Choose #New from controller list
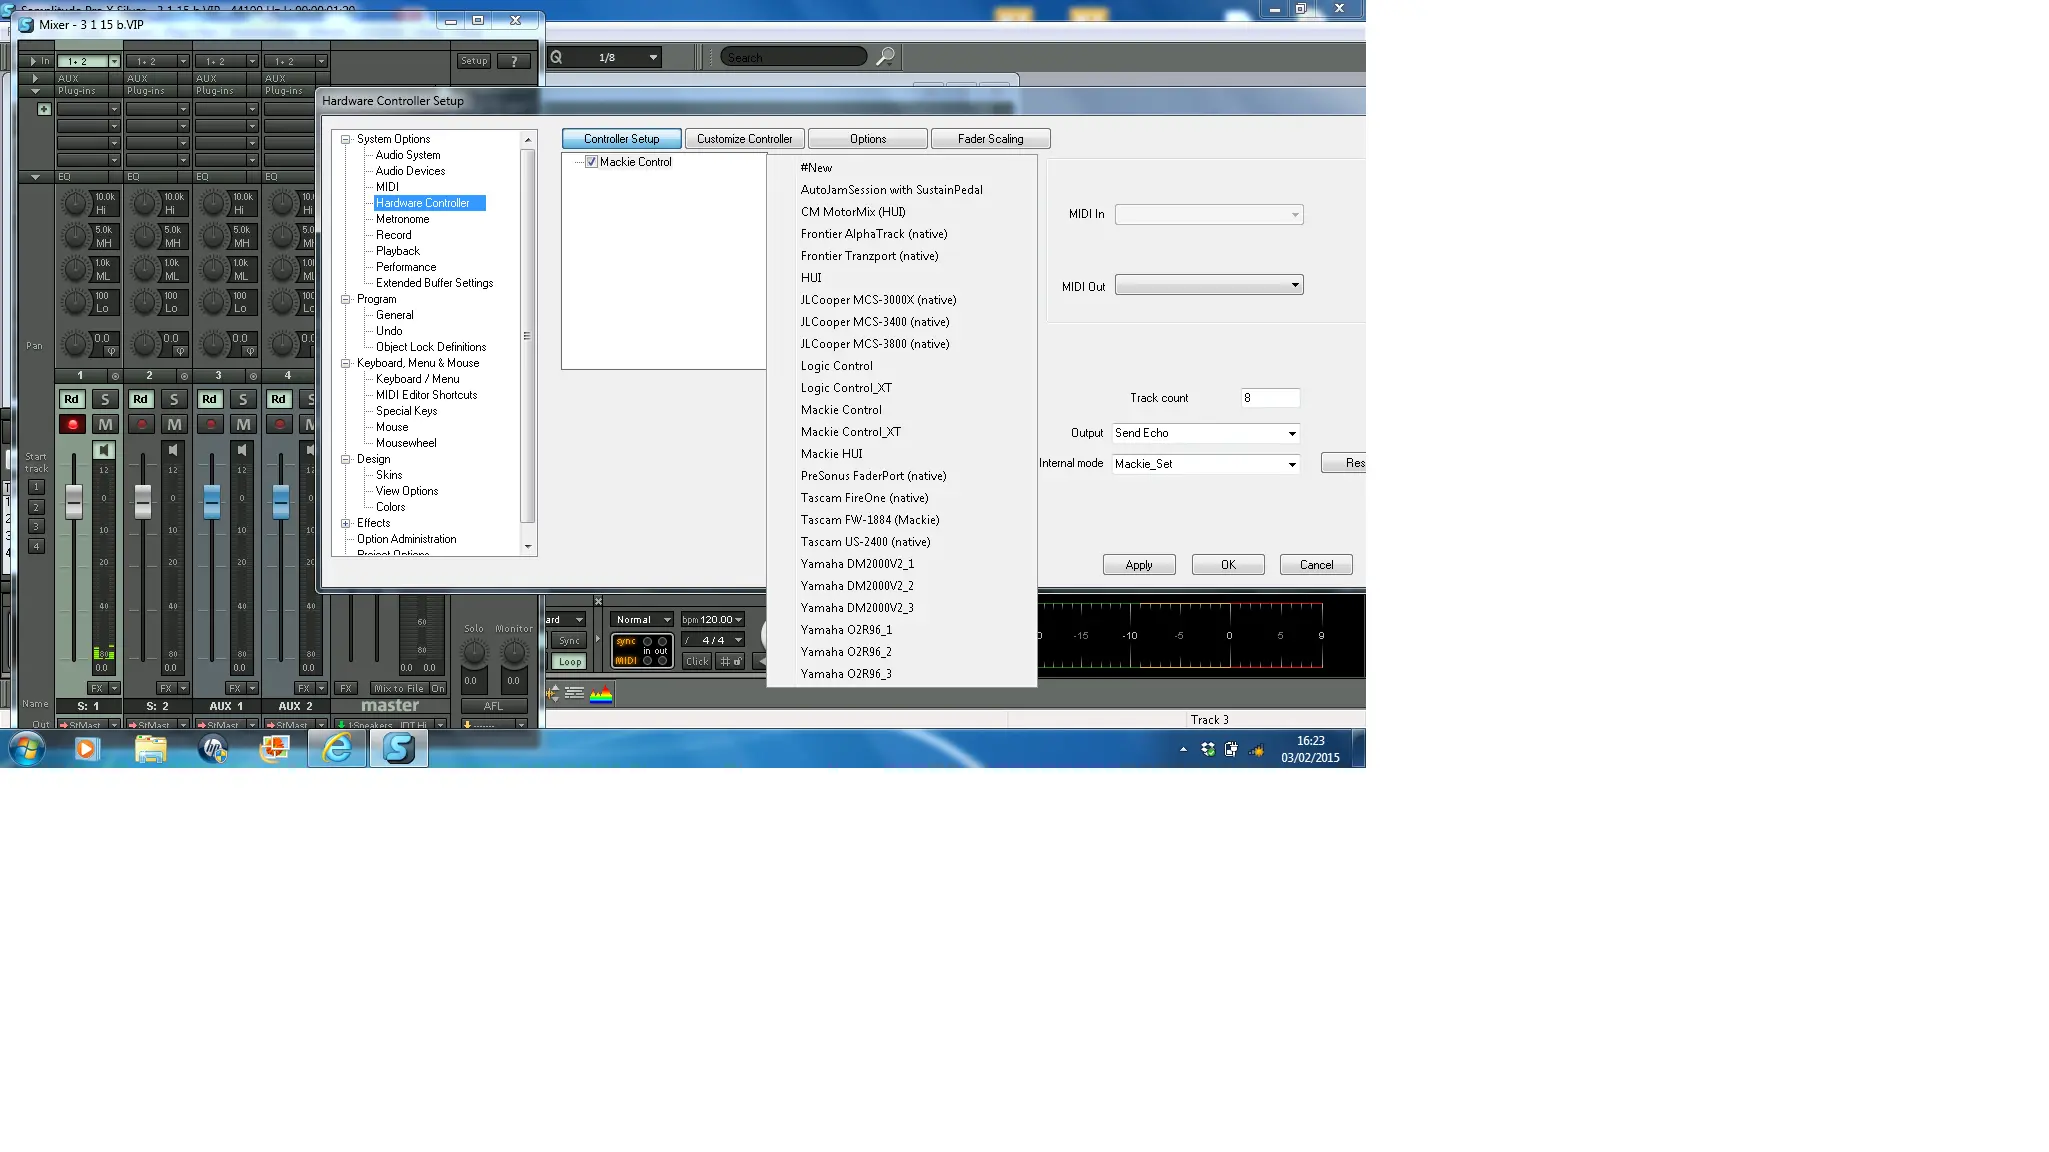The width and height of the screenshot is (2049, 1152). pyautogui.click(x=817, y=168)
